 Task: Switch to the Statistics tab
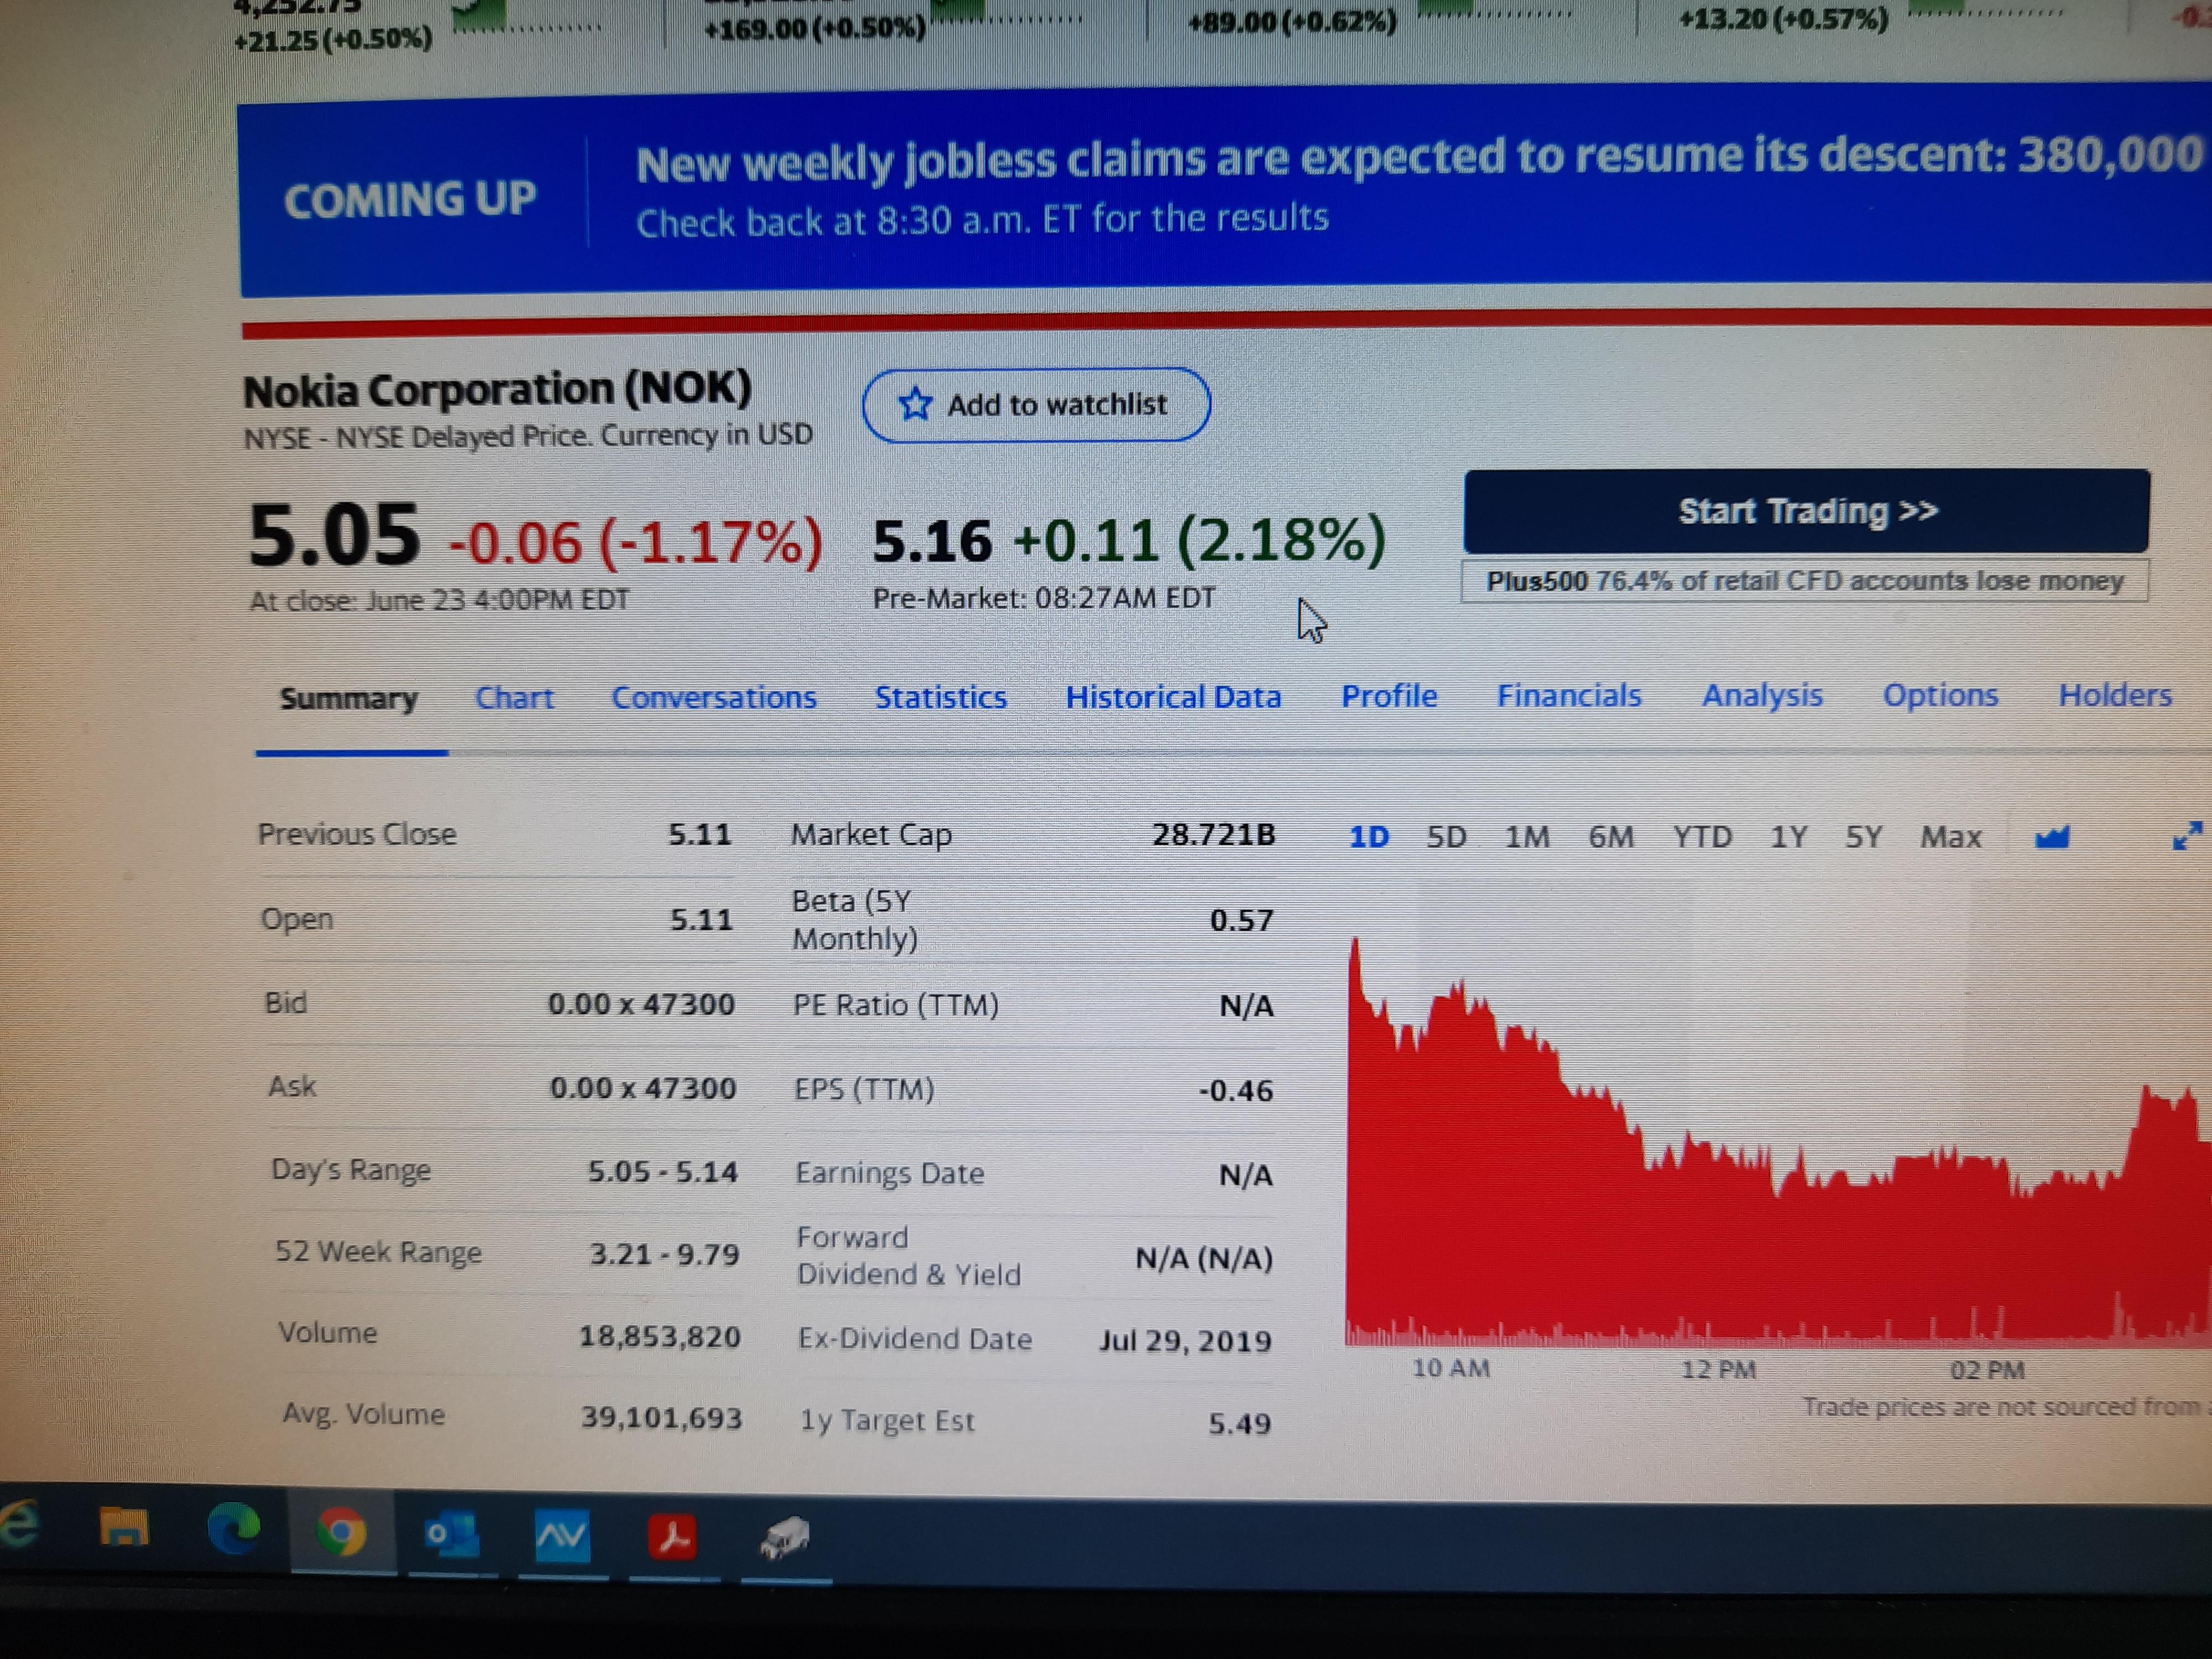[x=940, y=697]
